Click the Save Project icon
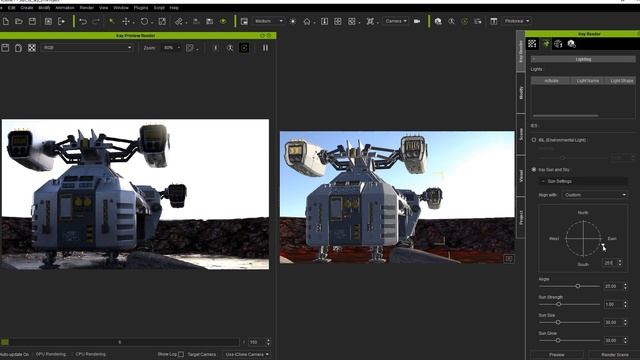640x360 pixels. point(32,21)
